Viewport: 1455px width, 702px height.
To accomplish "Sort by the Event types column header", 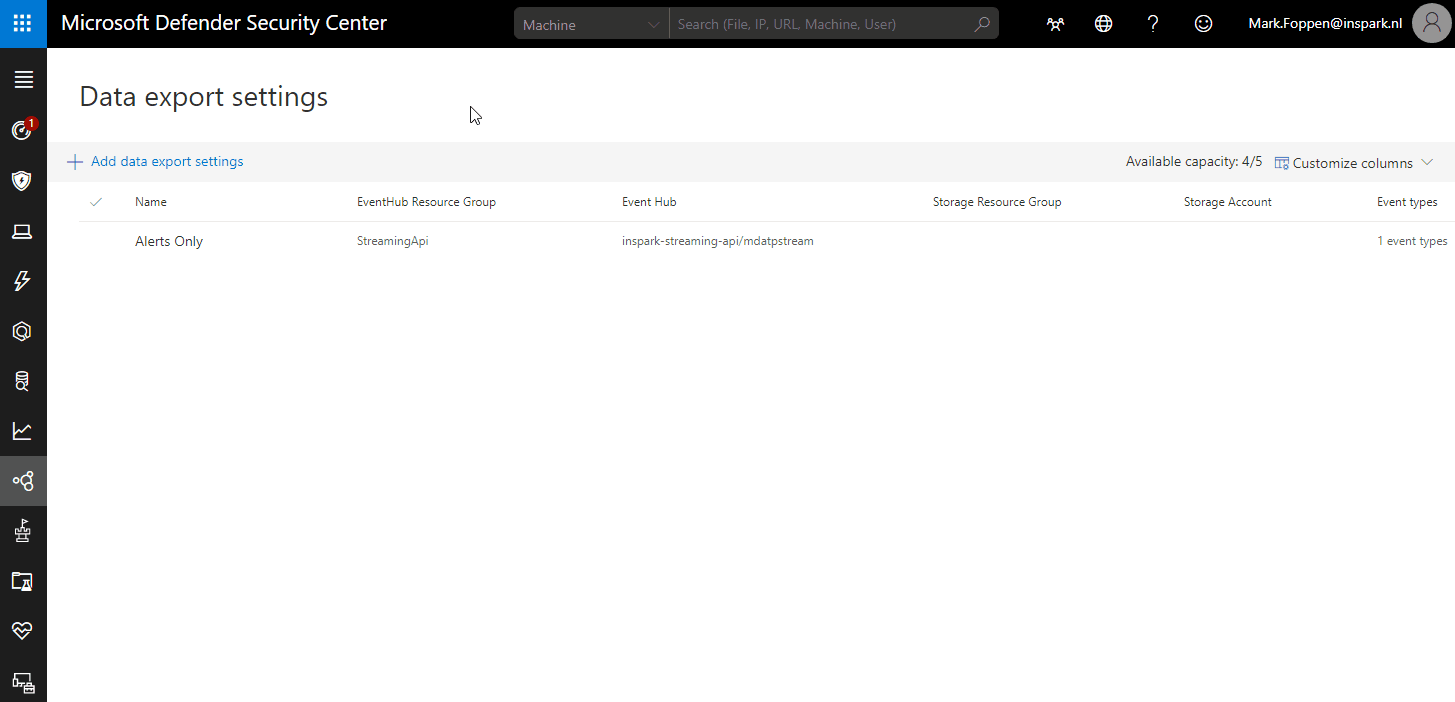I will click(x=1407, y=202).
